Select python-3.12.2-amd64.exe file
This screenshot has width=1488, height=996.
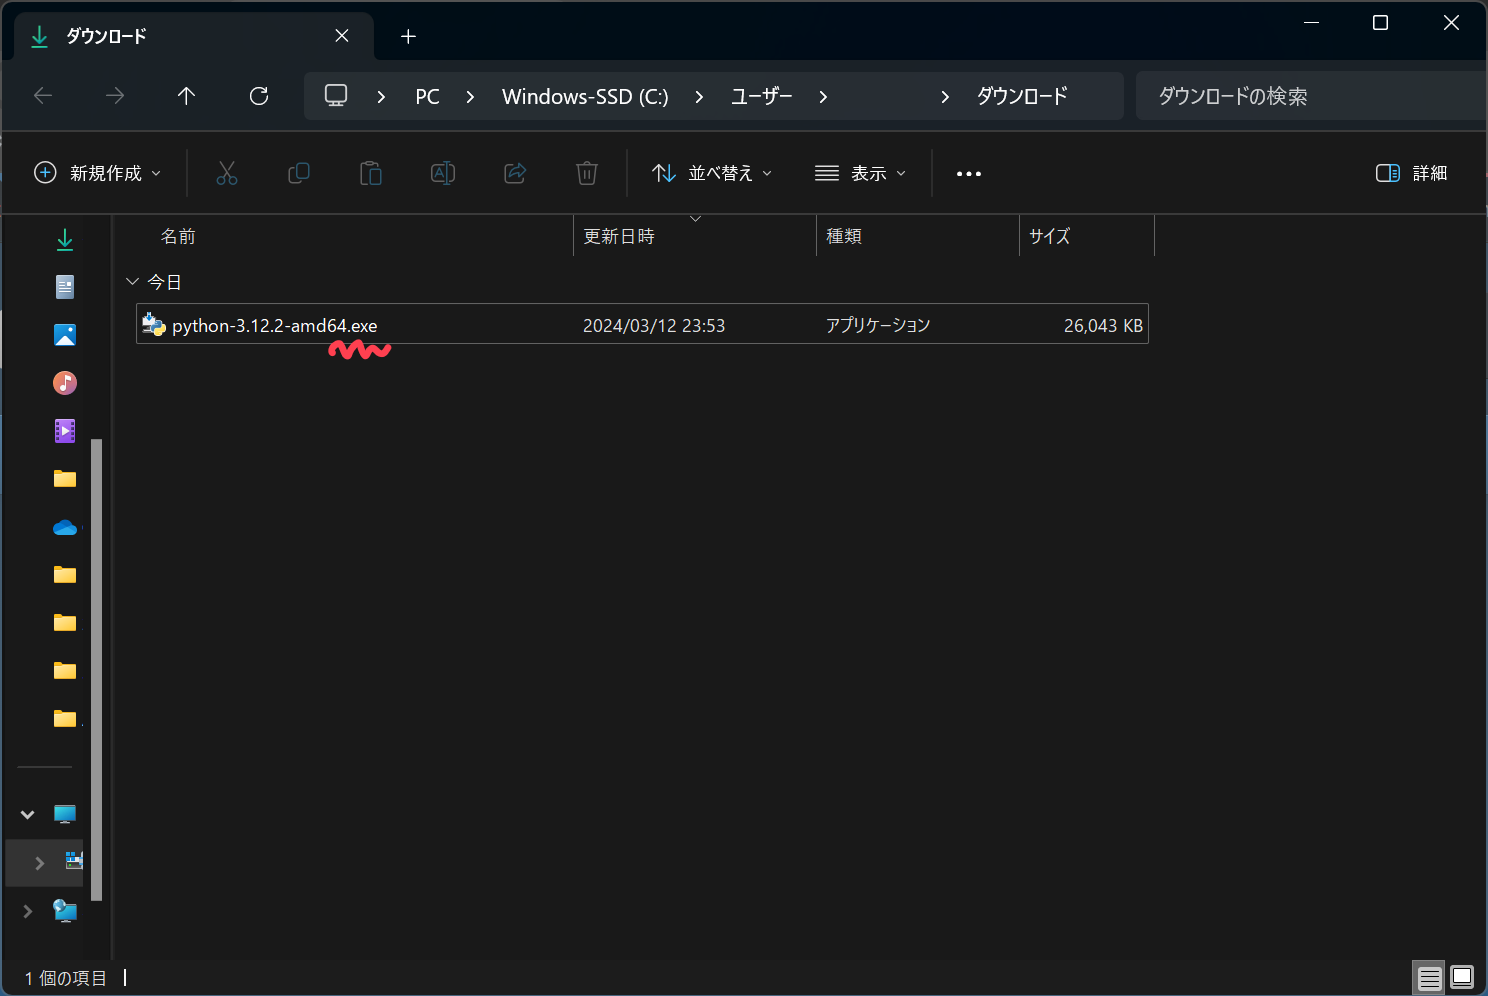274,325
